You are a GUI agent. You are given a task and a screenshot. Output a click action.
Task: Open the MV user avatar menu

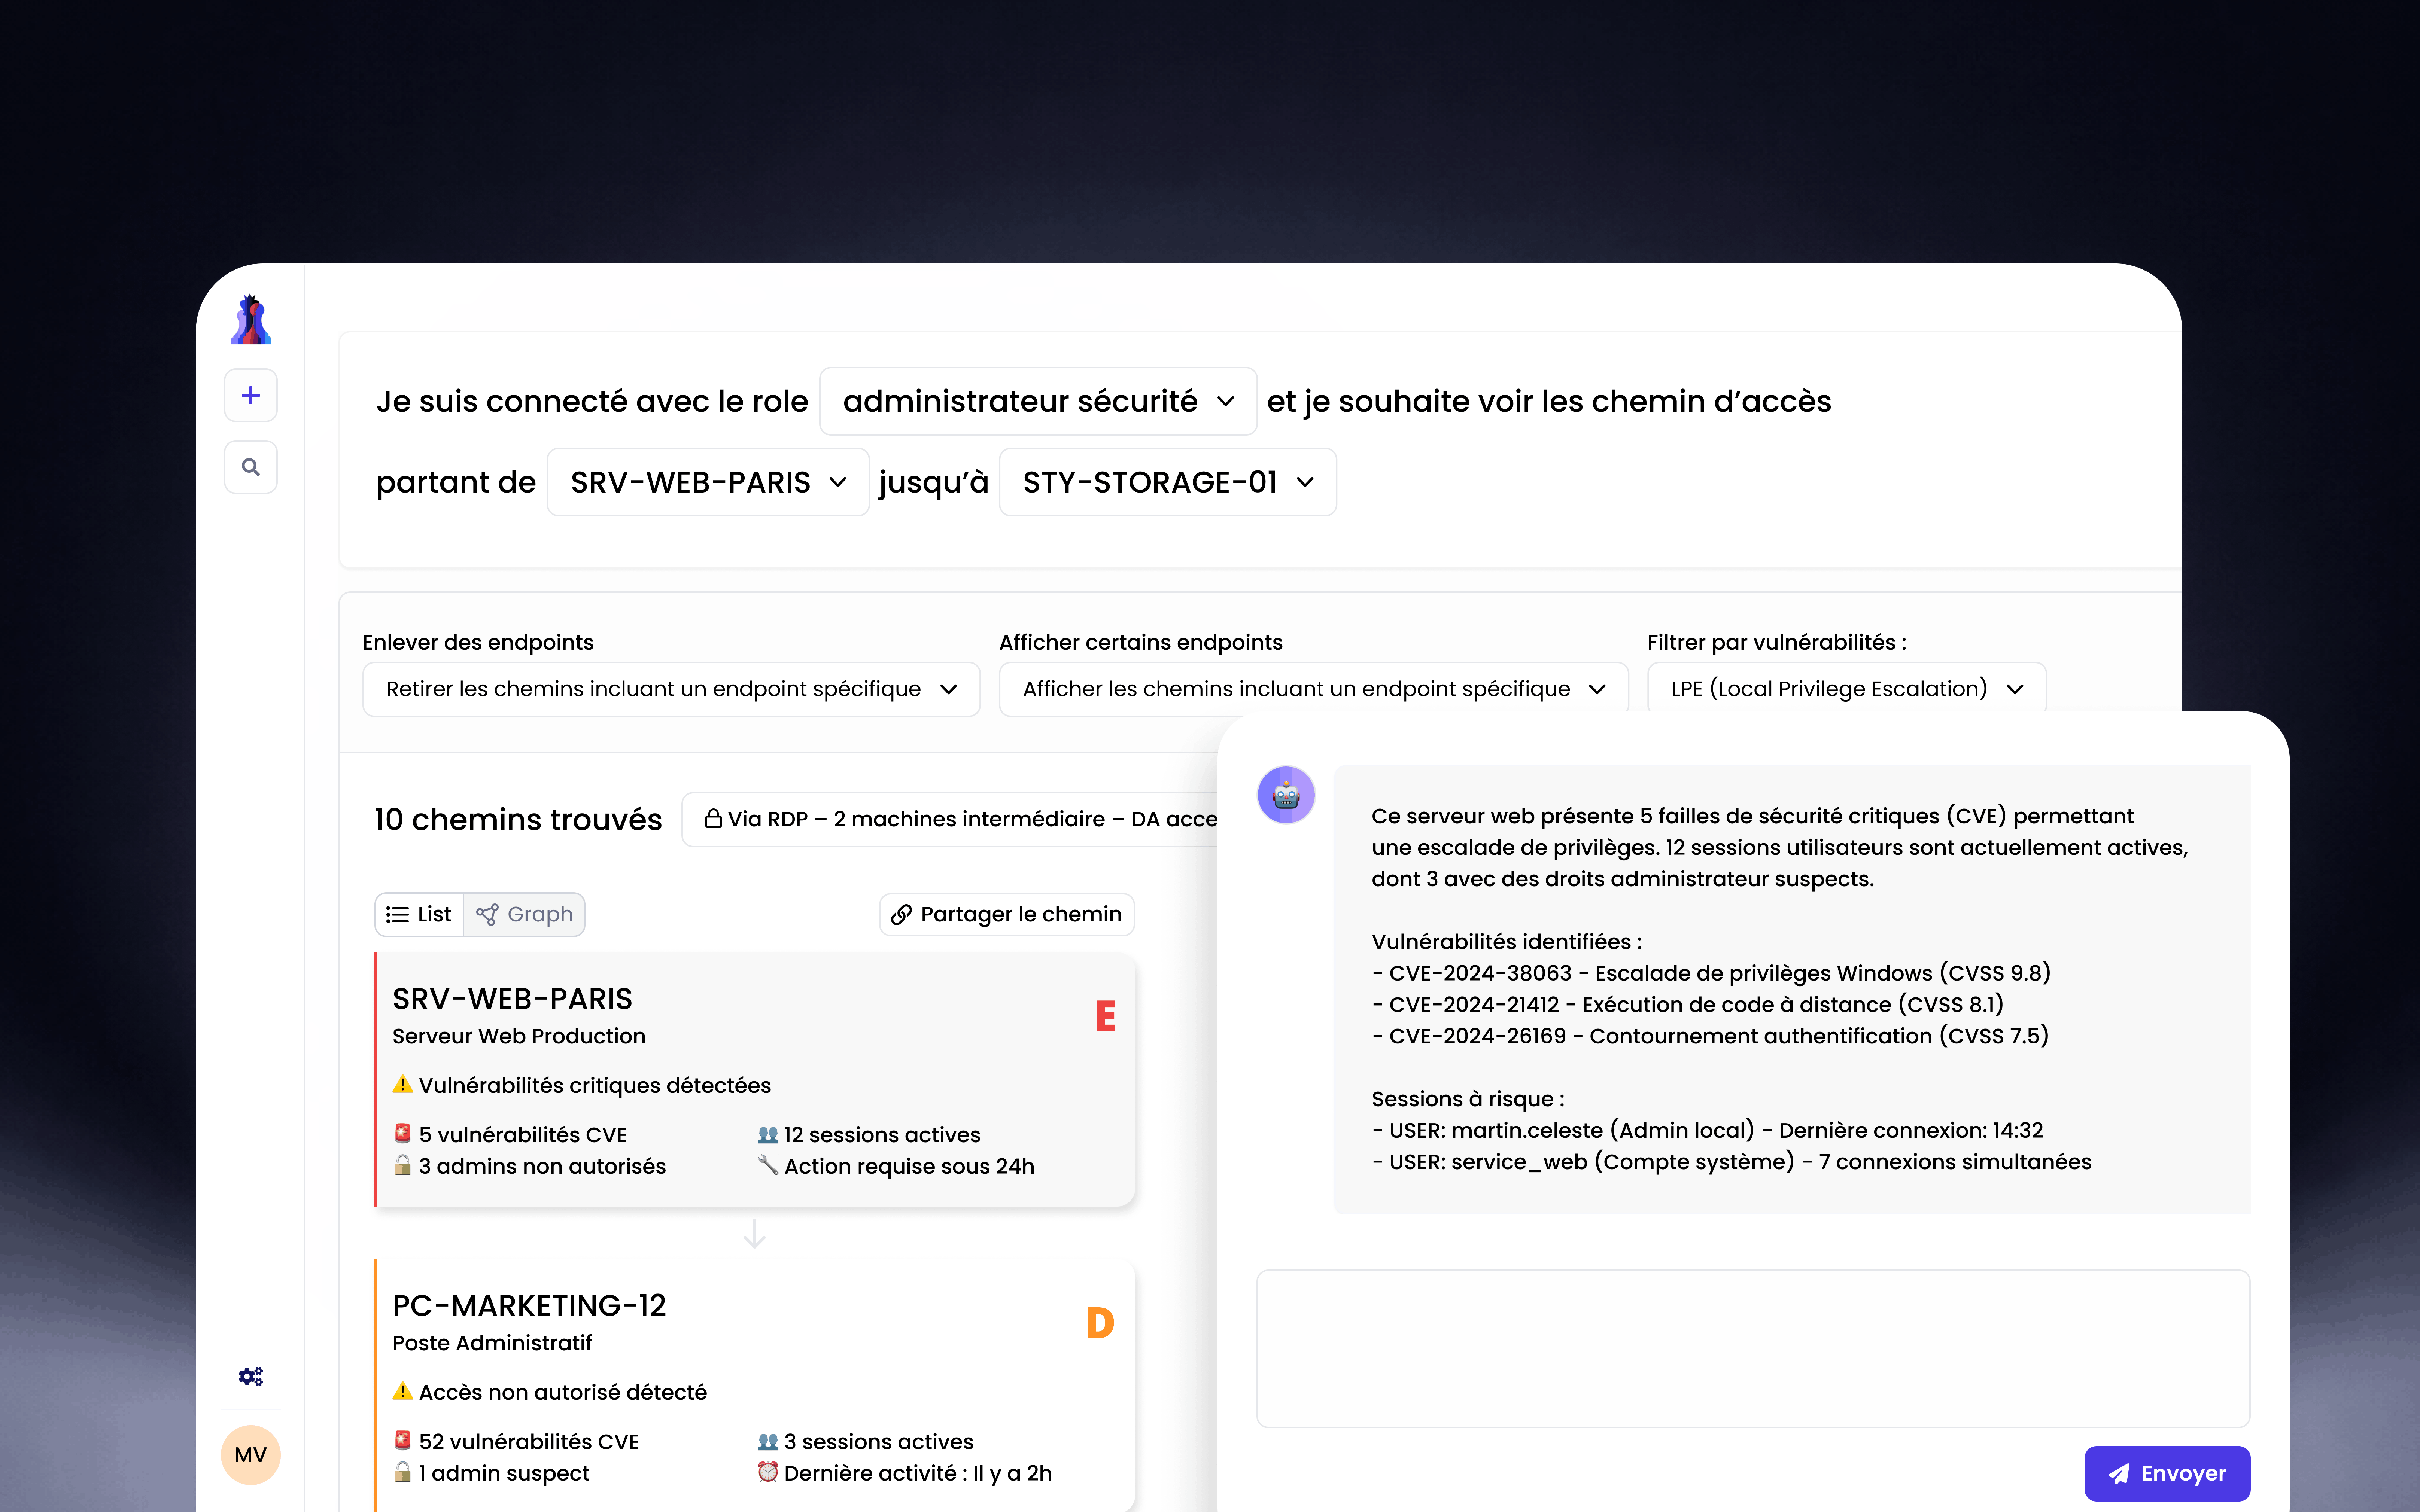coord(250,1455)
